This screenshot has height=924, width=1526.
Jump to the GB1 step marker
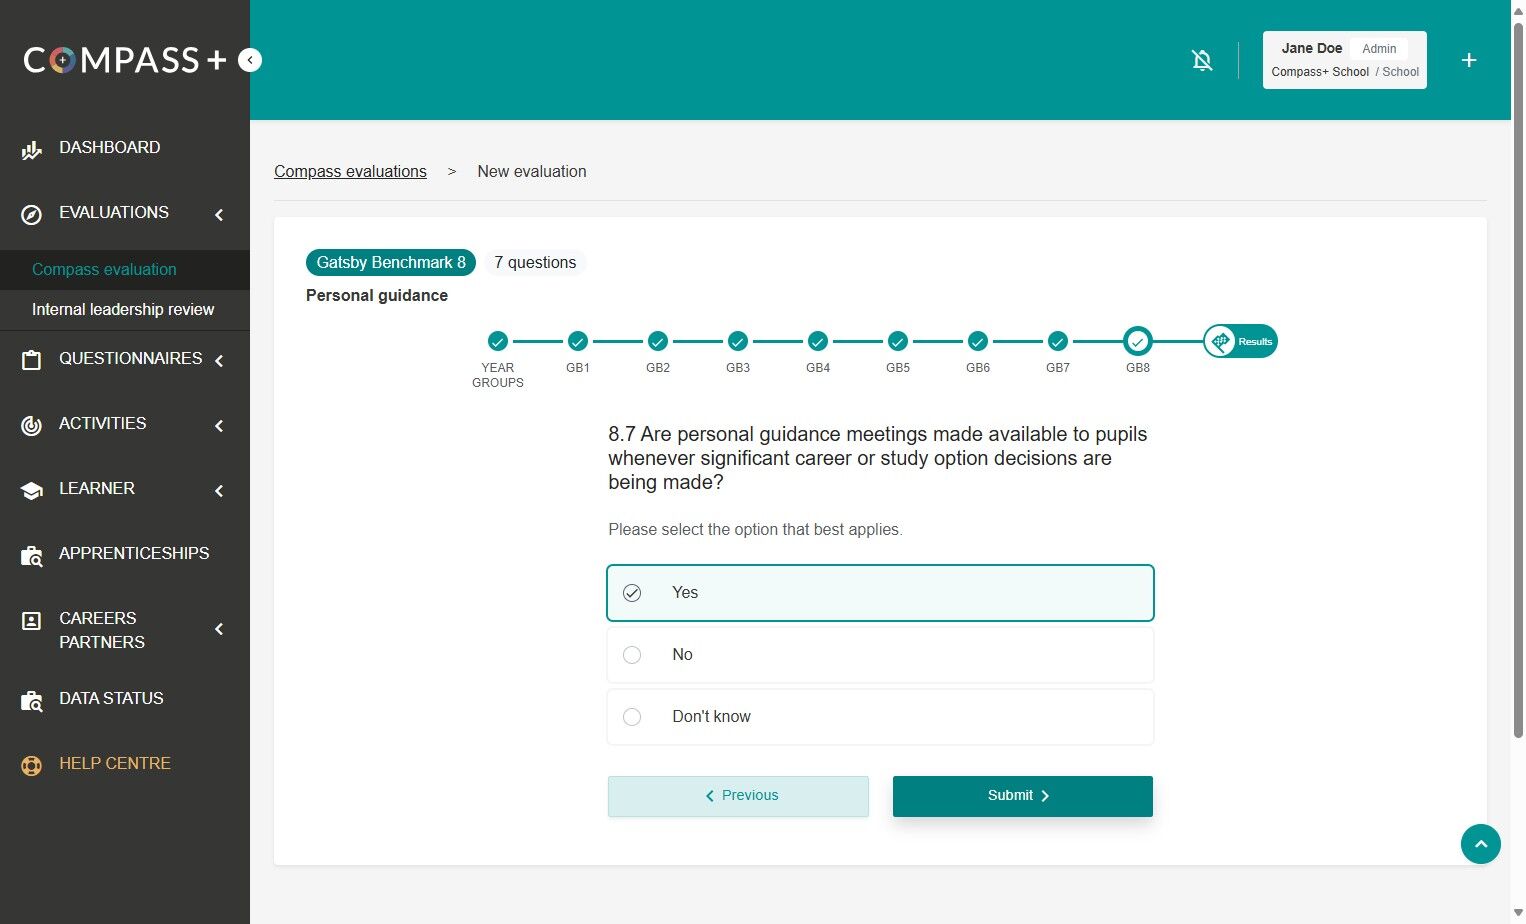coord(578,341)
